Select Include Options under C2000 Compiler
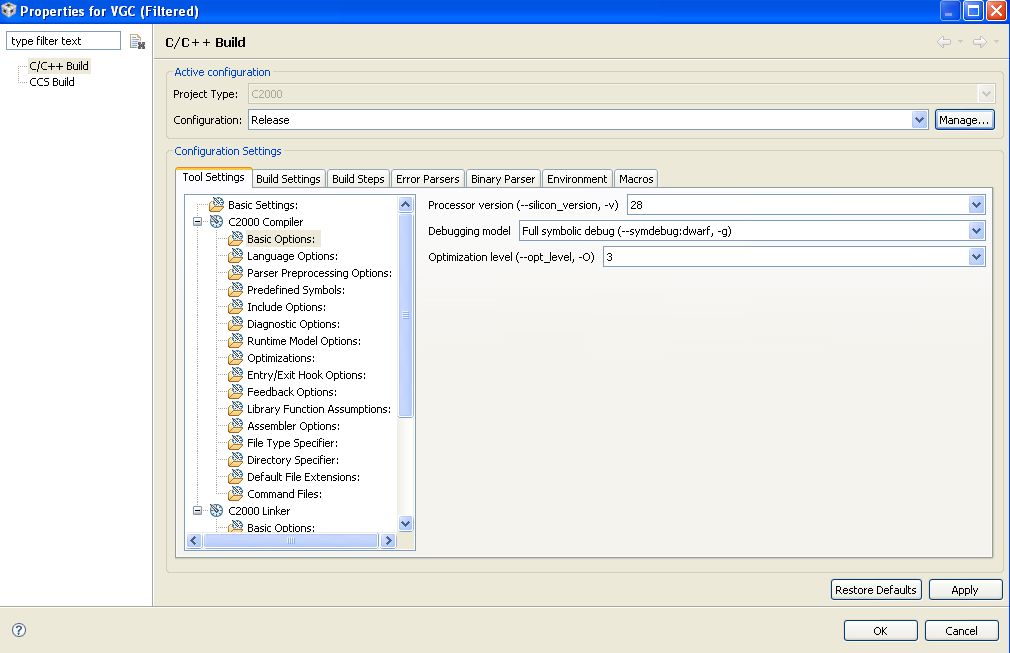Screen dimensions: 1010x653 285,307
